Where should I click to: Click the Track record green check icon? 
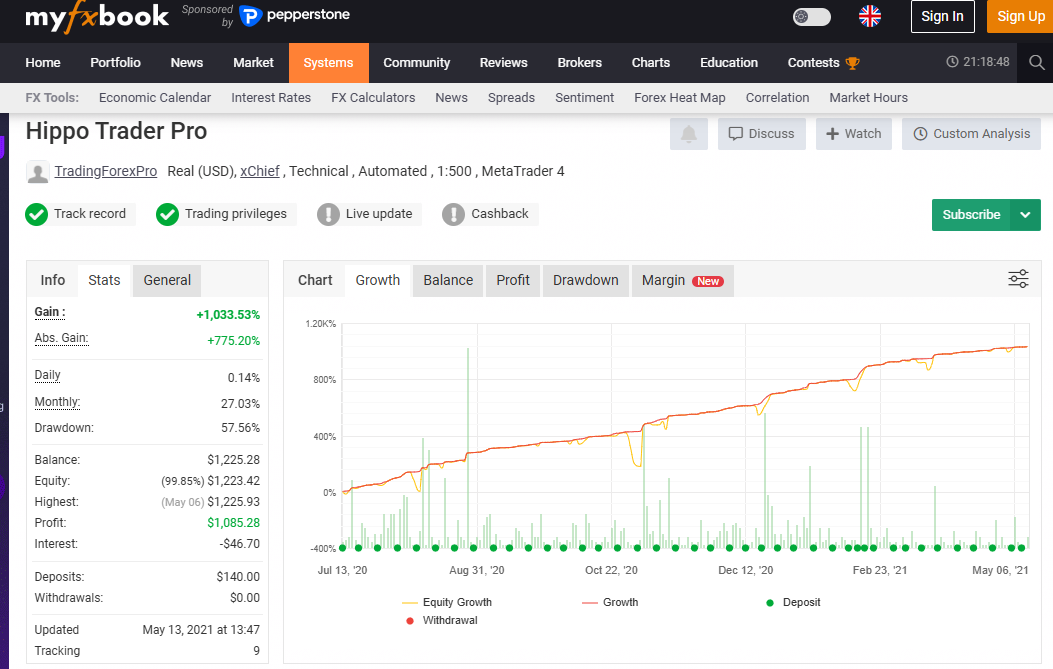(36, 214)
